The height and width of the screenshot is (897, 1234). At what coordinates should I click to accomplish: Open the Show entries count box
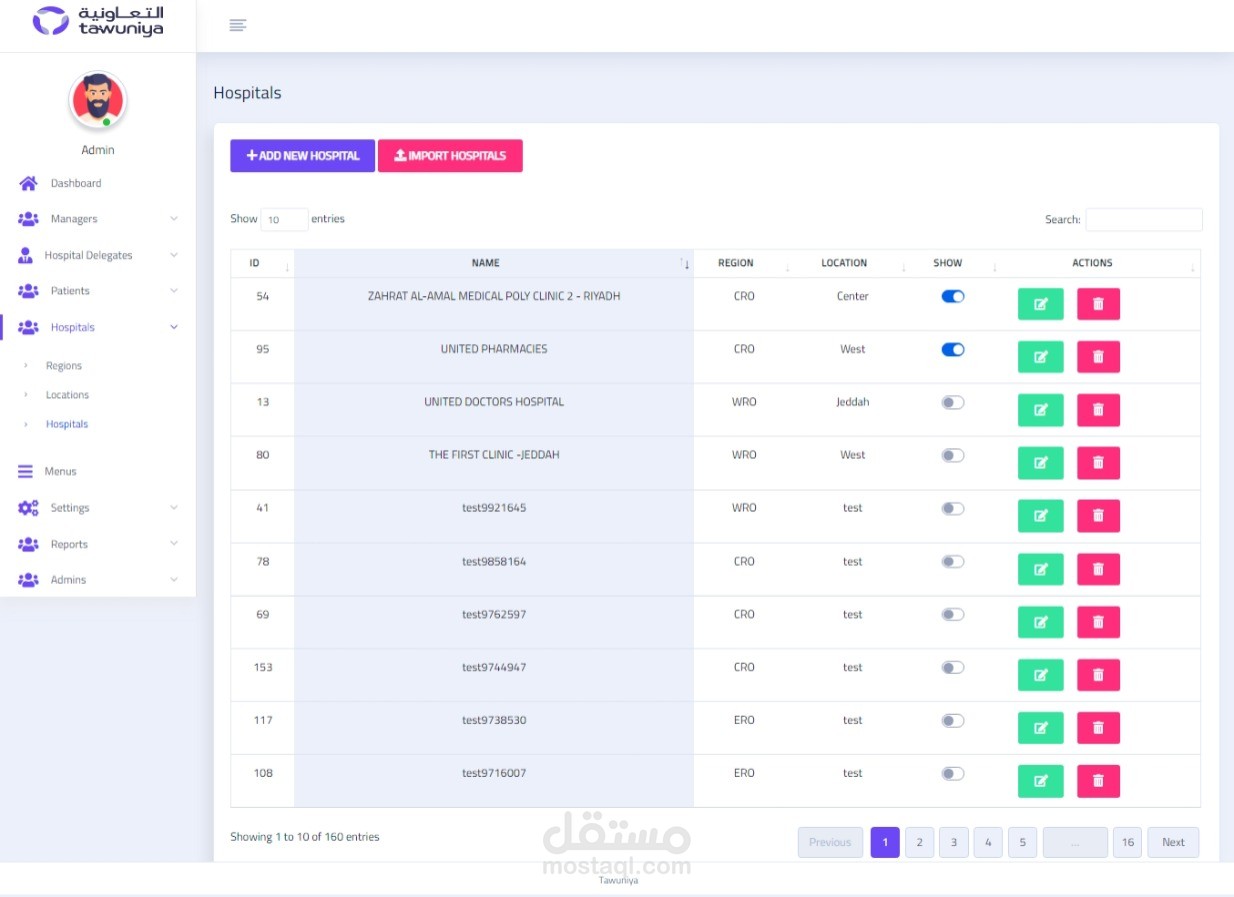click(284, 220)
